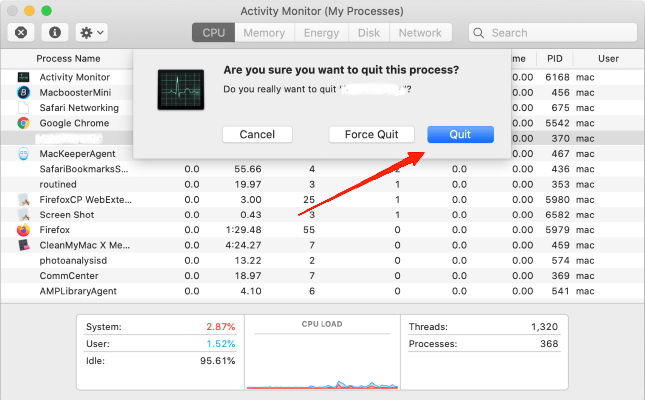Screen dimensions: 645x400
Task: Open the Network tab
Action: pos(420,33)
